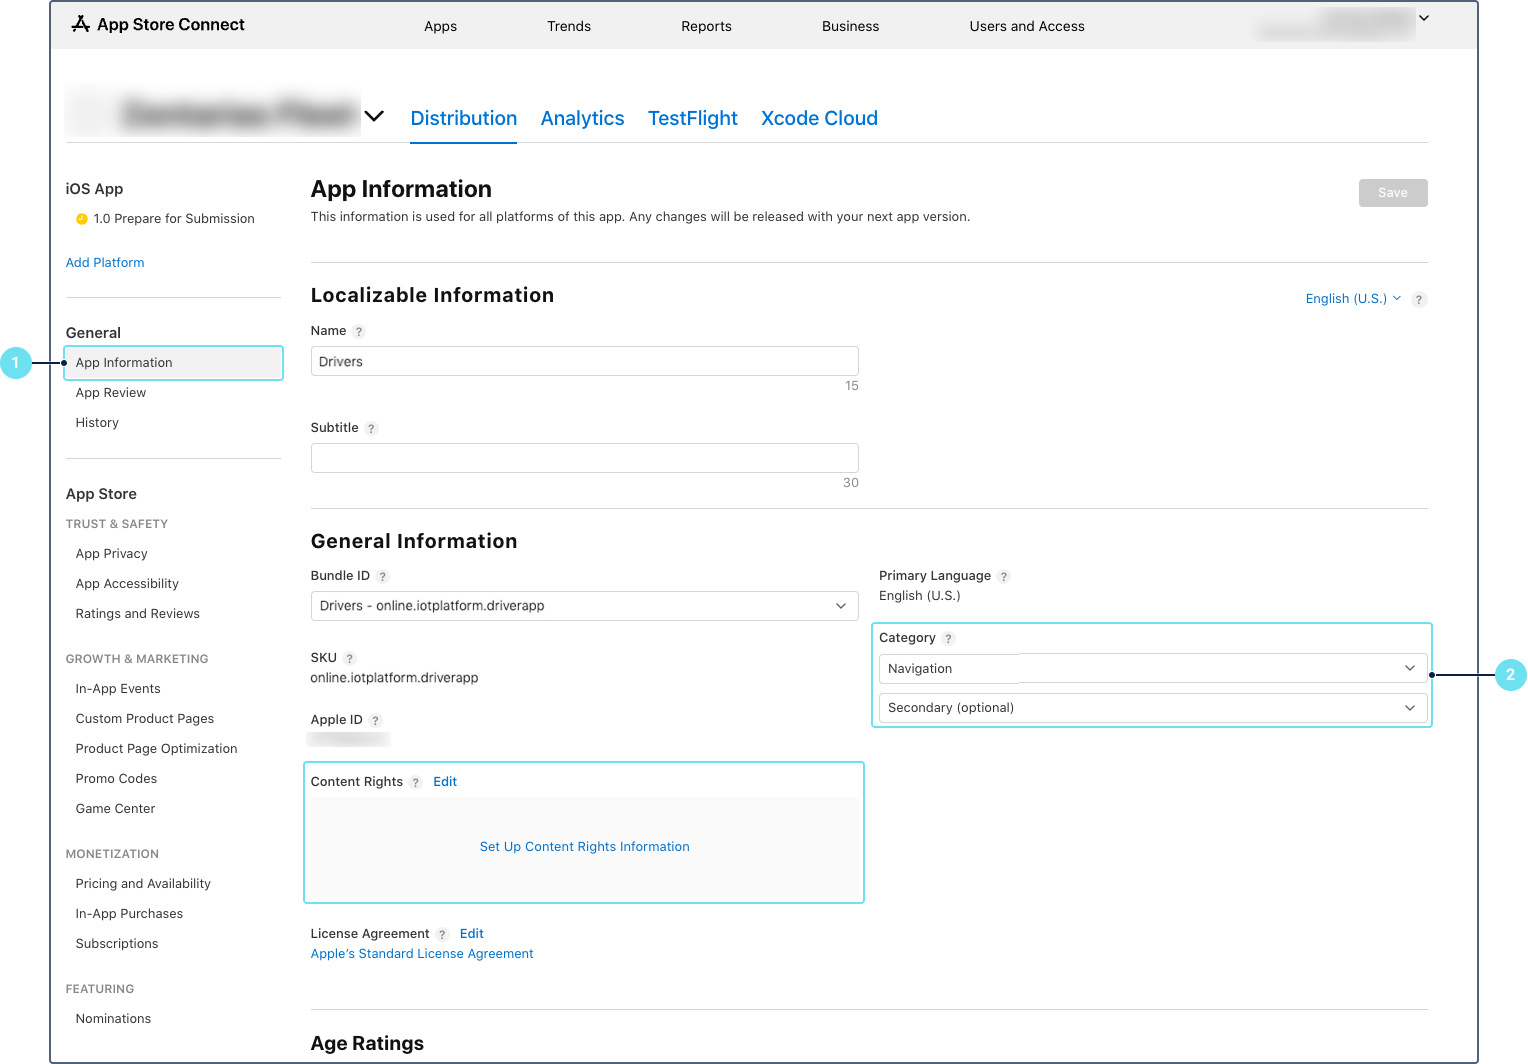Select Nominations in sidebar
Image resolution: width=1528 pixels, height=1064 pixels.
click(114, 1019)
